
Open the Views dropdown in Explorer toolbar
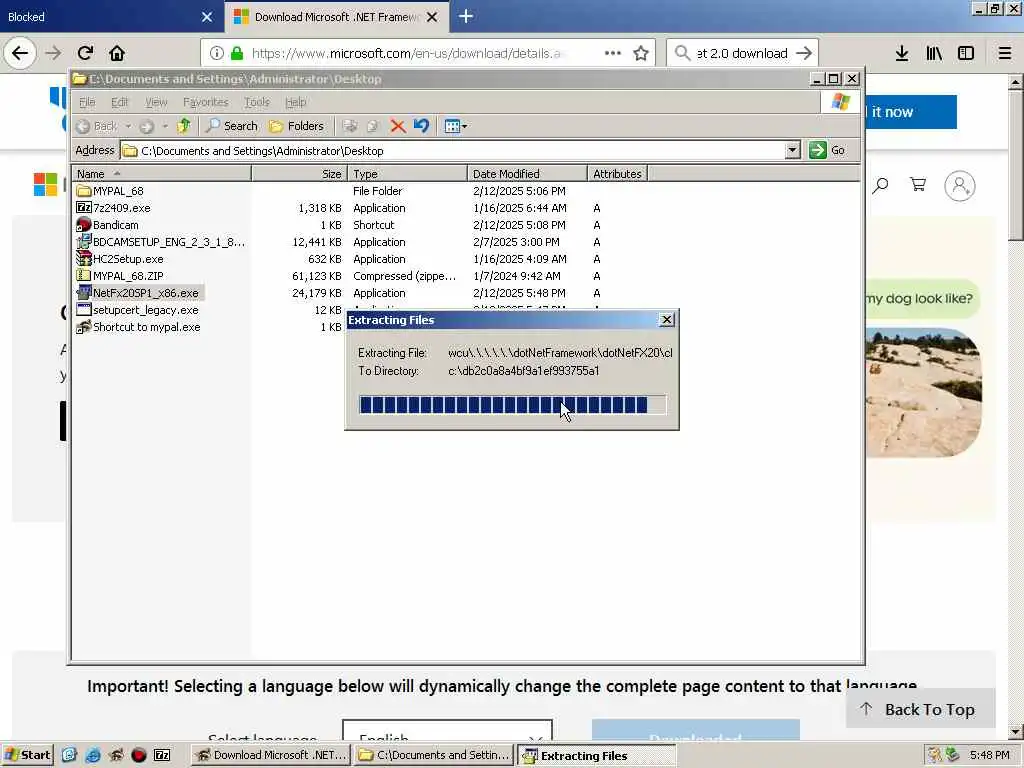455,126
